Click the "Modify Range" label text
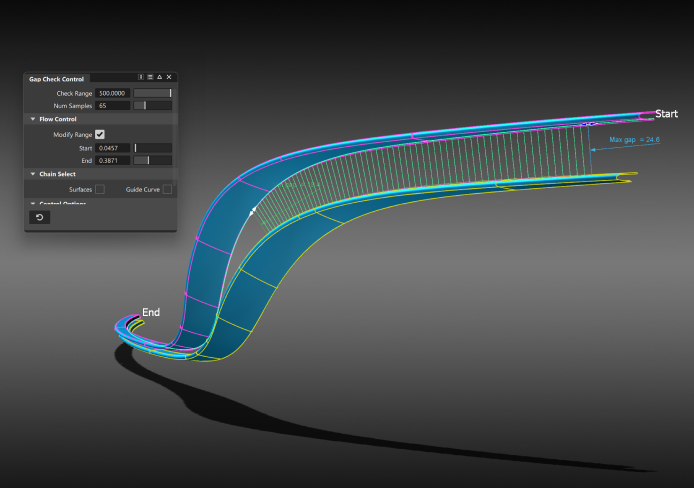The width and height of the screenshot is (694, 488). [x=73, y=134]
